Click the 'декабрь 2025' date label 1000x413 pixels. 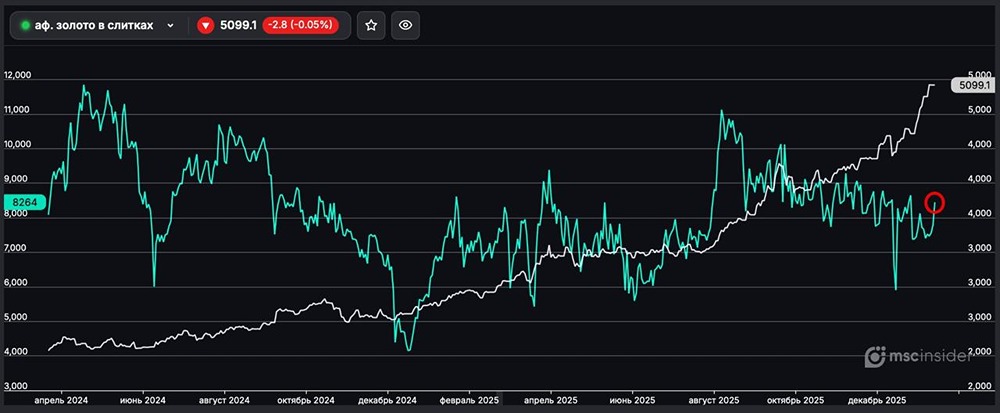pyautogui.click(x=877, y=398)
